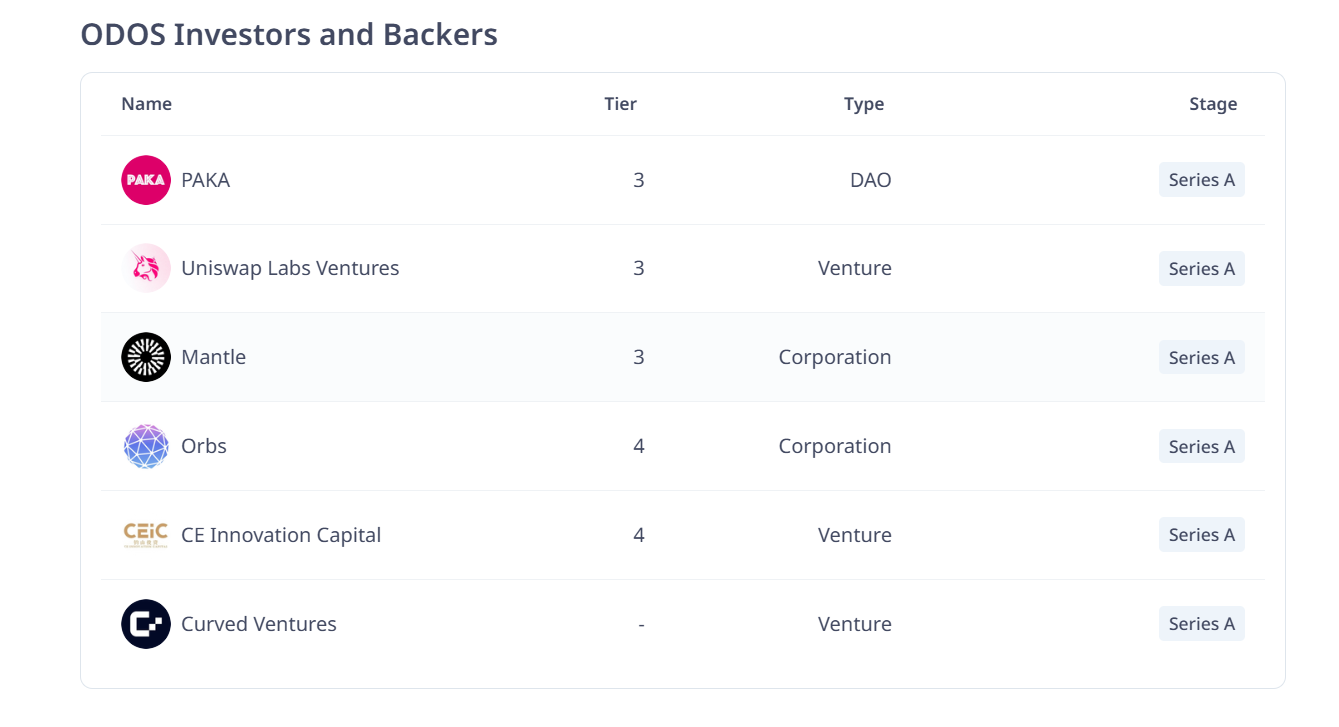Select the Series A badge for PAKA

pos(1201,180)
